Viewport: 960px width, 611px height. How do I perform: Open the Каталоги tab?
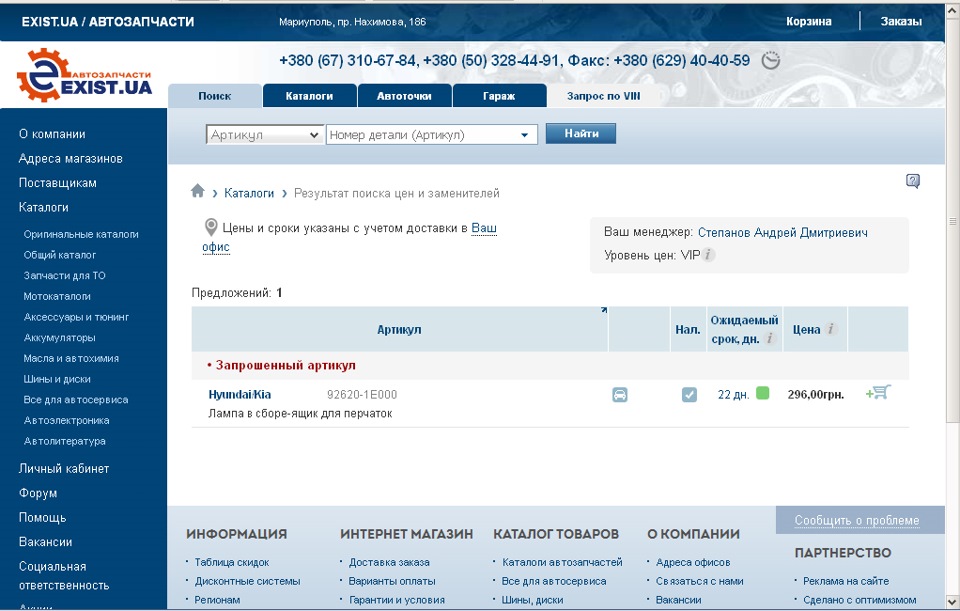309,96
